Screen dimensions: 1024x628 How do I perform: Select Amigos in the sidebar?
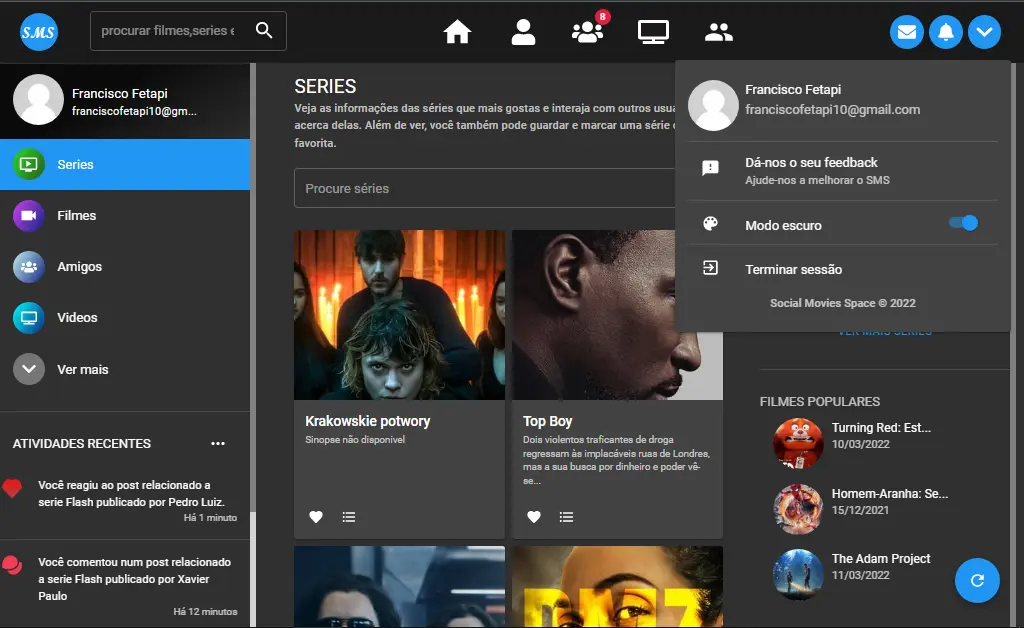point(125,266)
